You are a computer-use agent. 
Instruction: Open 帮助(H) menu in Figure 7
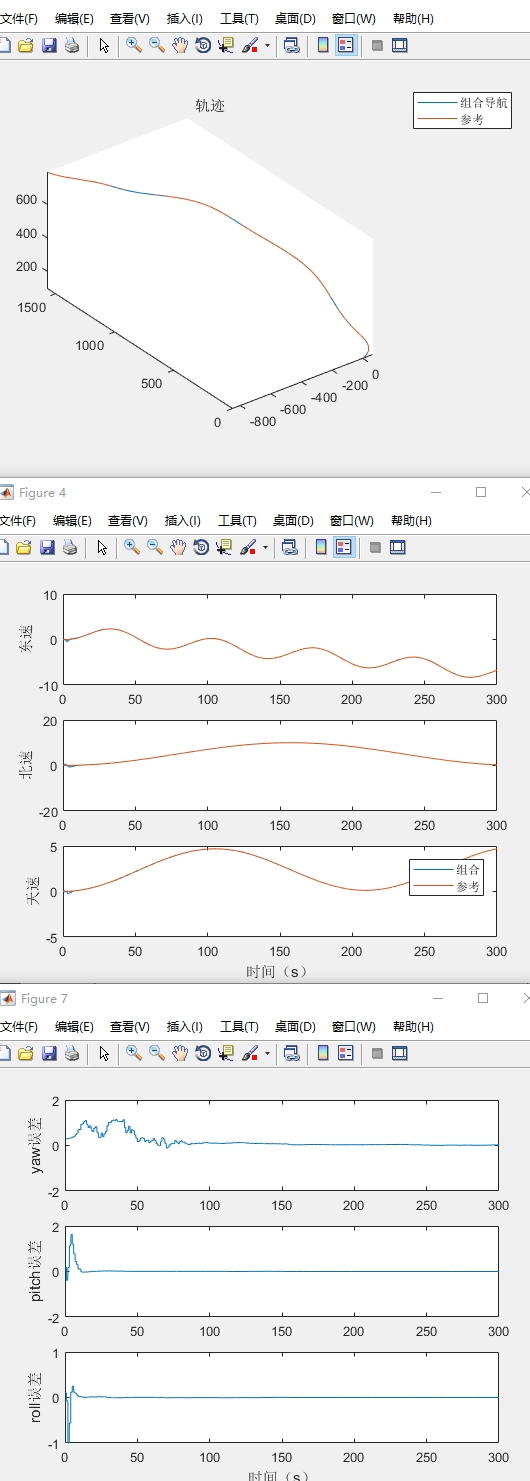click(x=413, y=1027)
